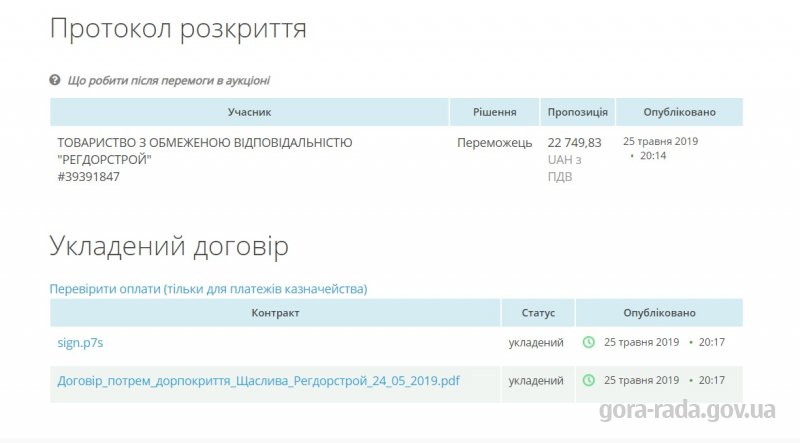Click the offer amount 22 749,83

574,143
